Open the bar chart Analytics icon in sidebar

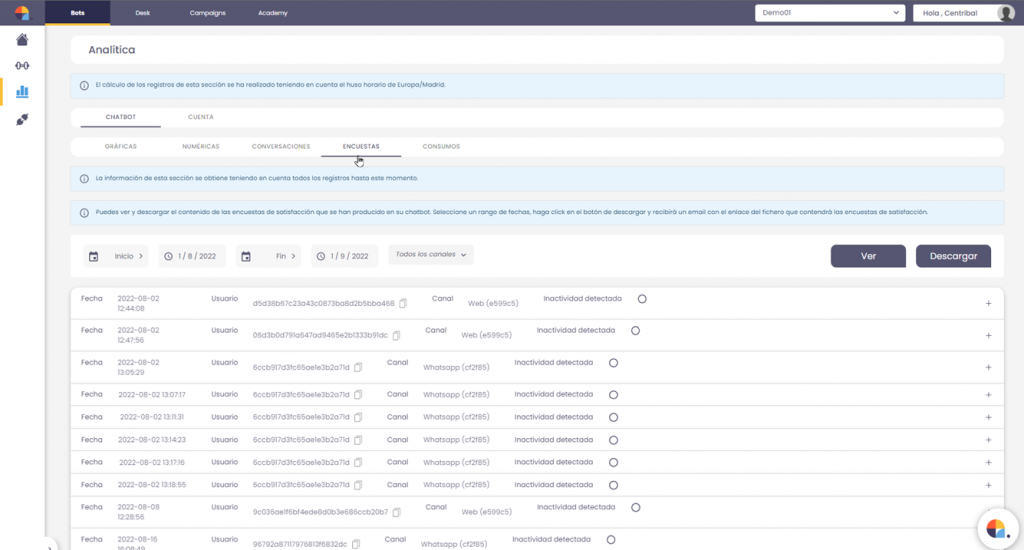[22, 92]
